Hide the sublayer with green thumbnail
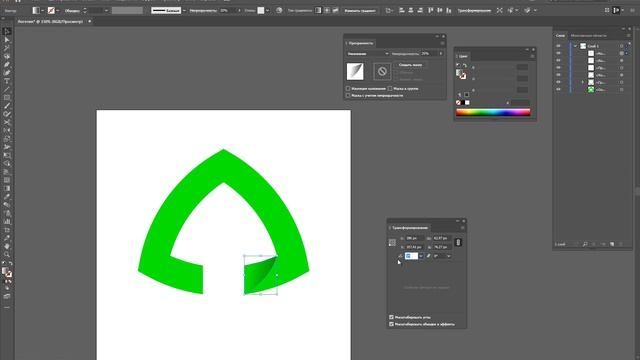The image size is (640, 360). (x=558, y=89)
